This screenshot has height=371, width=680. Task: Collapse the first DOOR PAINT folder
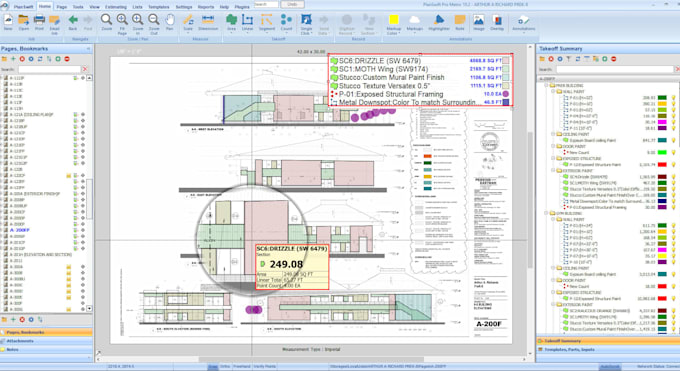point(553,147)
